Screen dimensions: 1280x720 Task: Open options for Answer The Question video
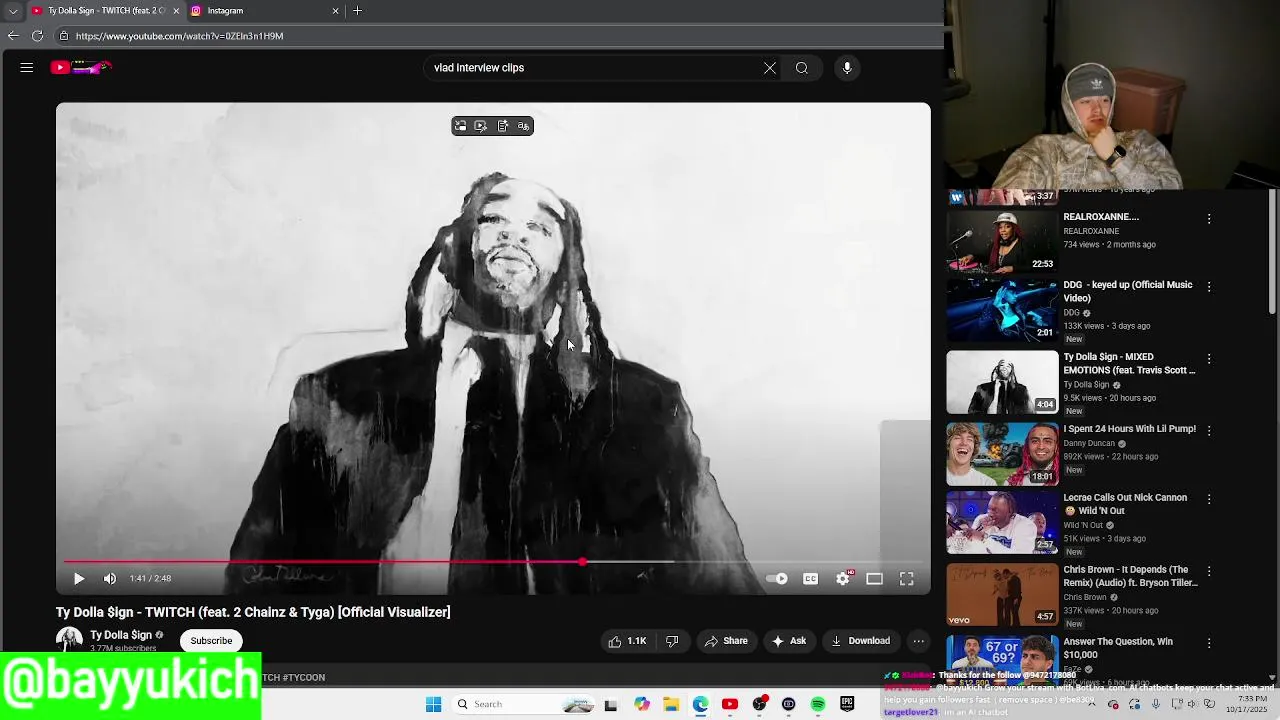click(x=1209, y=643)
